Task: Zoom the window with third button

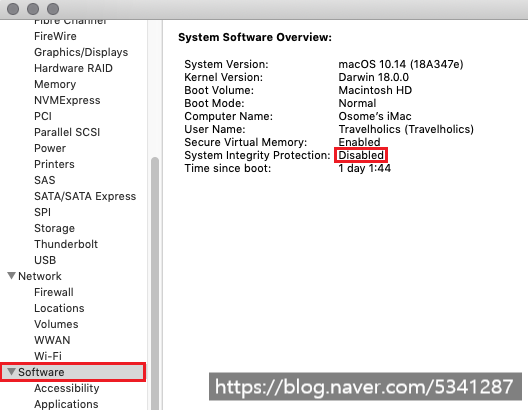Action: tap(53, 9)
